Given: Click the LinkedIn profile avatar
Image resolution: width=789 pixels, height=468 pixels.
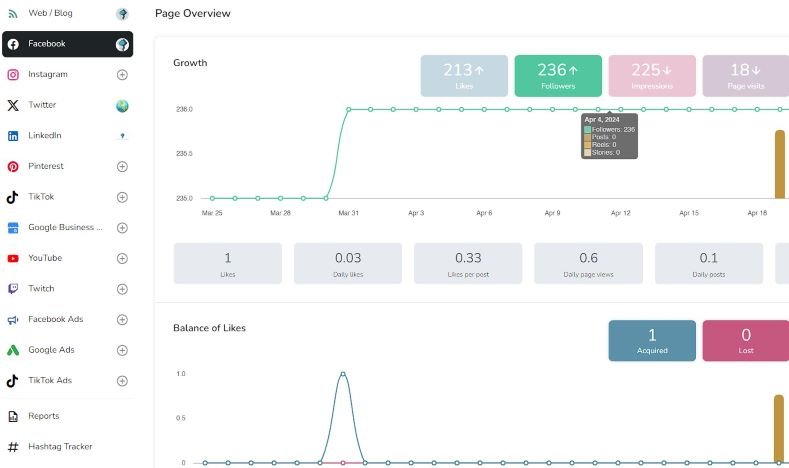Looking at the screenshot, I should [x=122, y=136].
